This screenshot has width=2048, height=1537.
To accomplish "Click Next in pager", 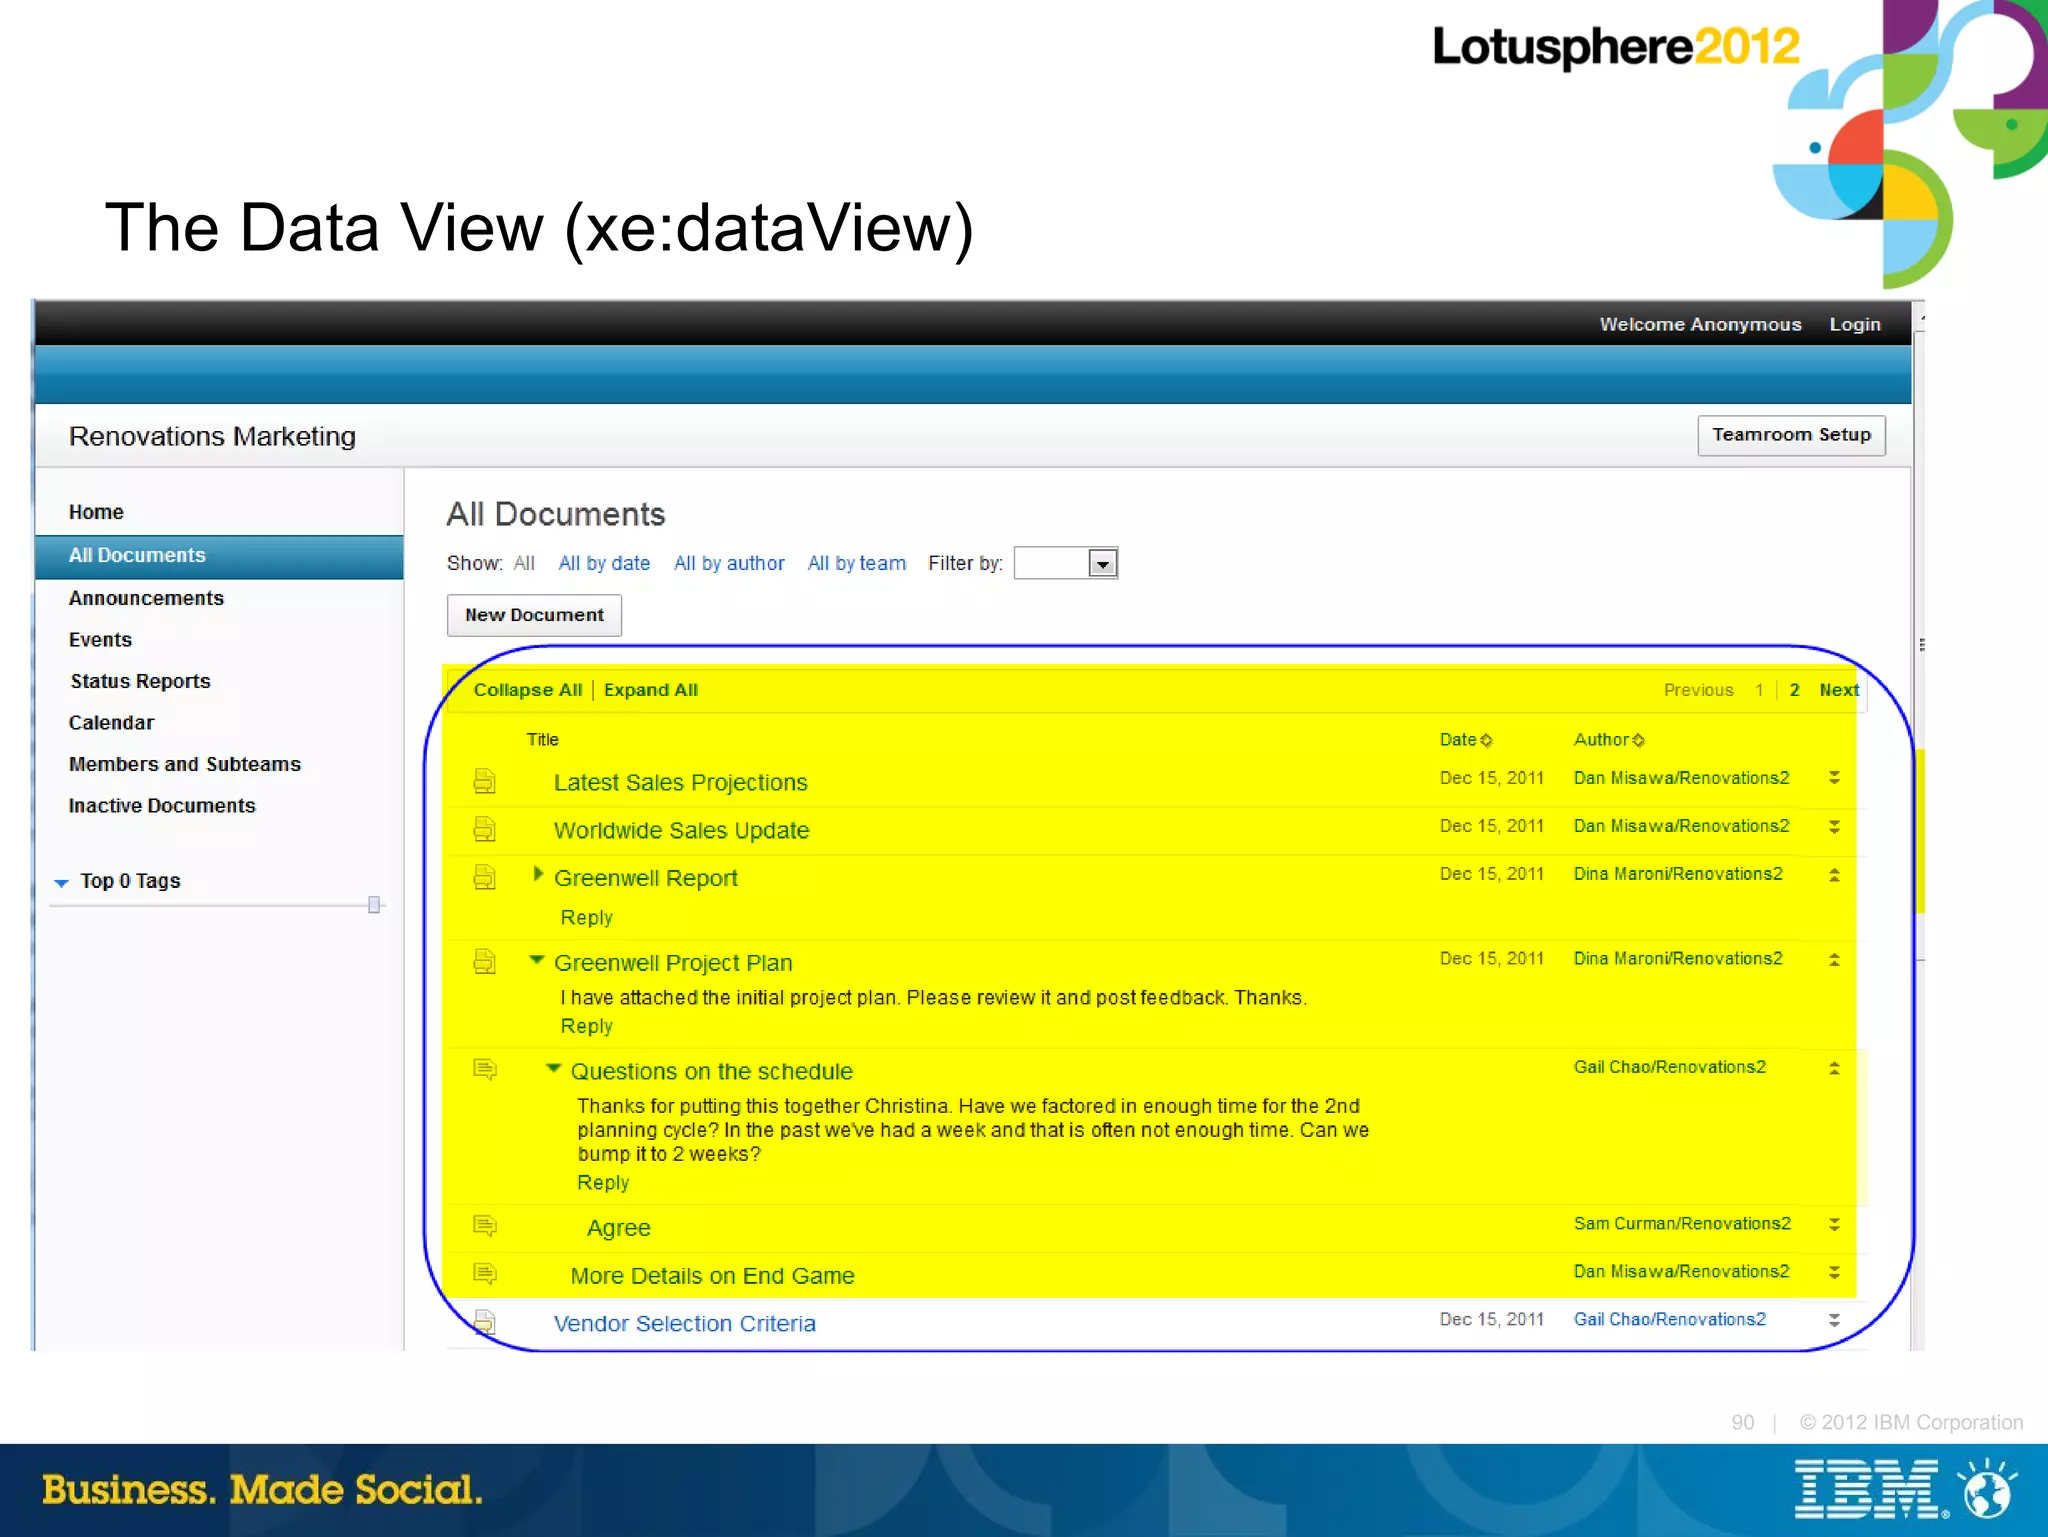I will click(x=1839, y=690).
